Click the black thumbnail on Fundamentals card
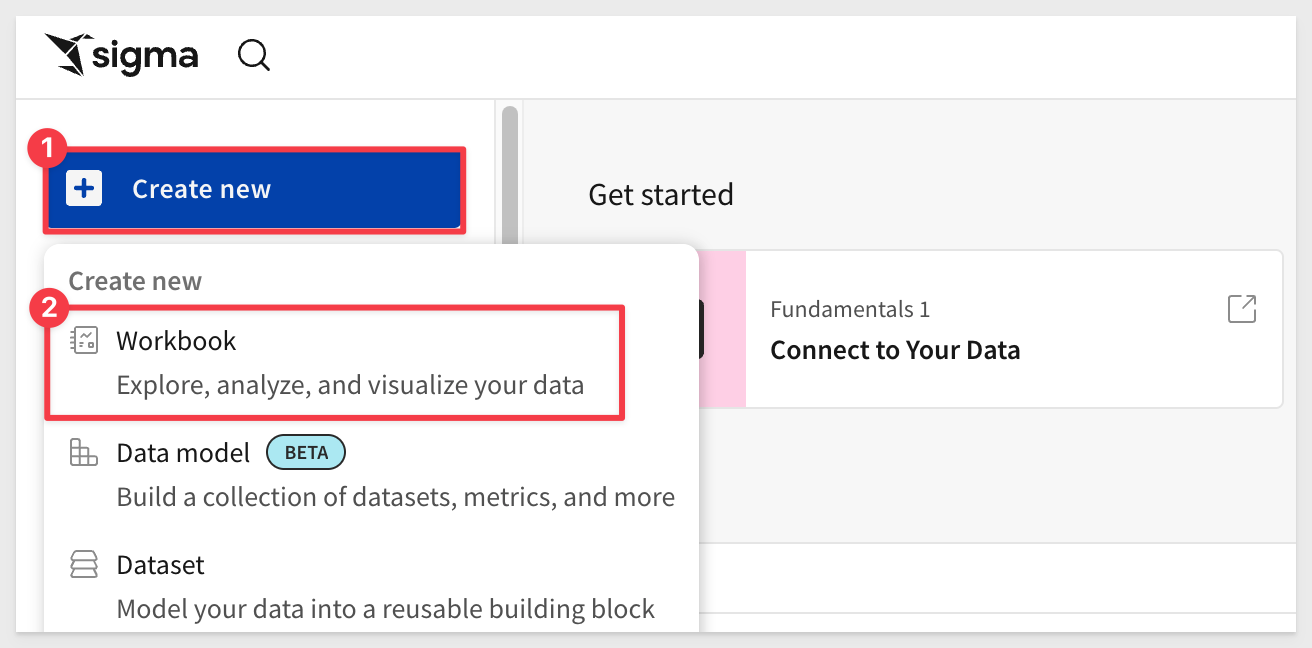The image size is (1312, 648). point(701,329)
